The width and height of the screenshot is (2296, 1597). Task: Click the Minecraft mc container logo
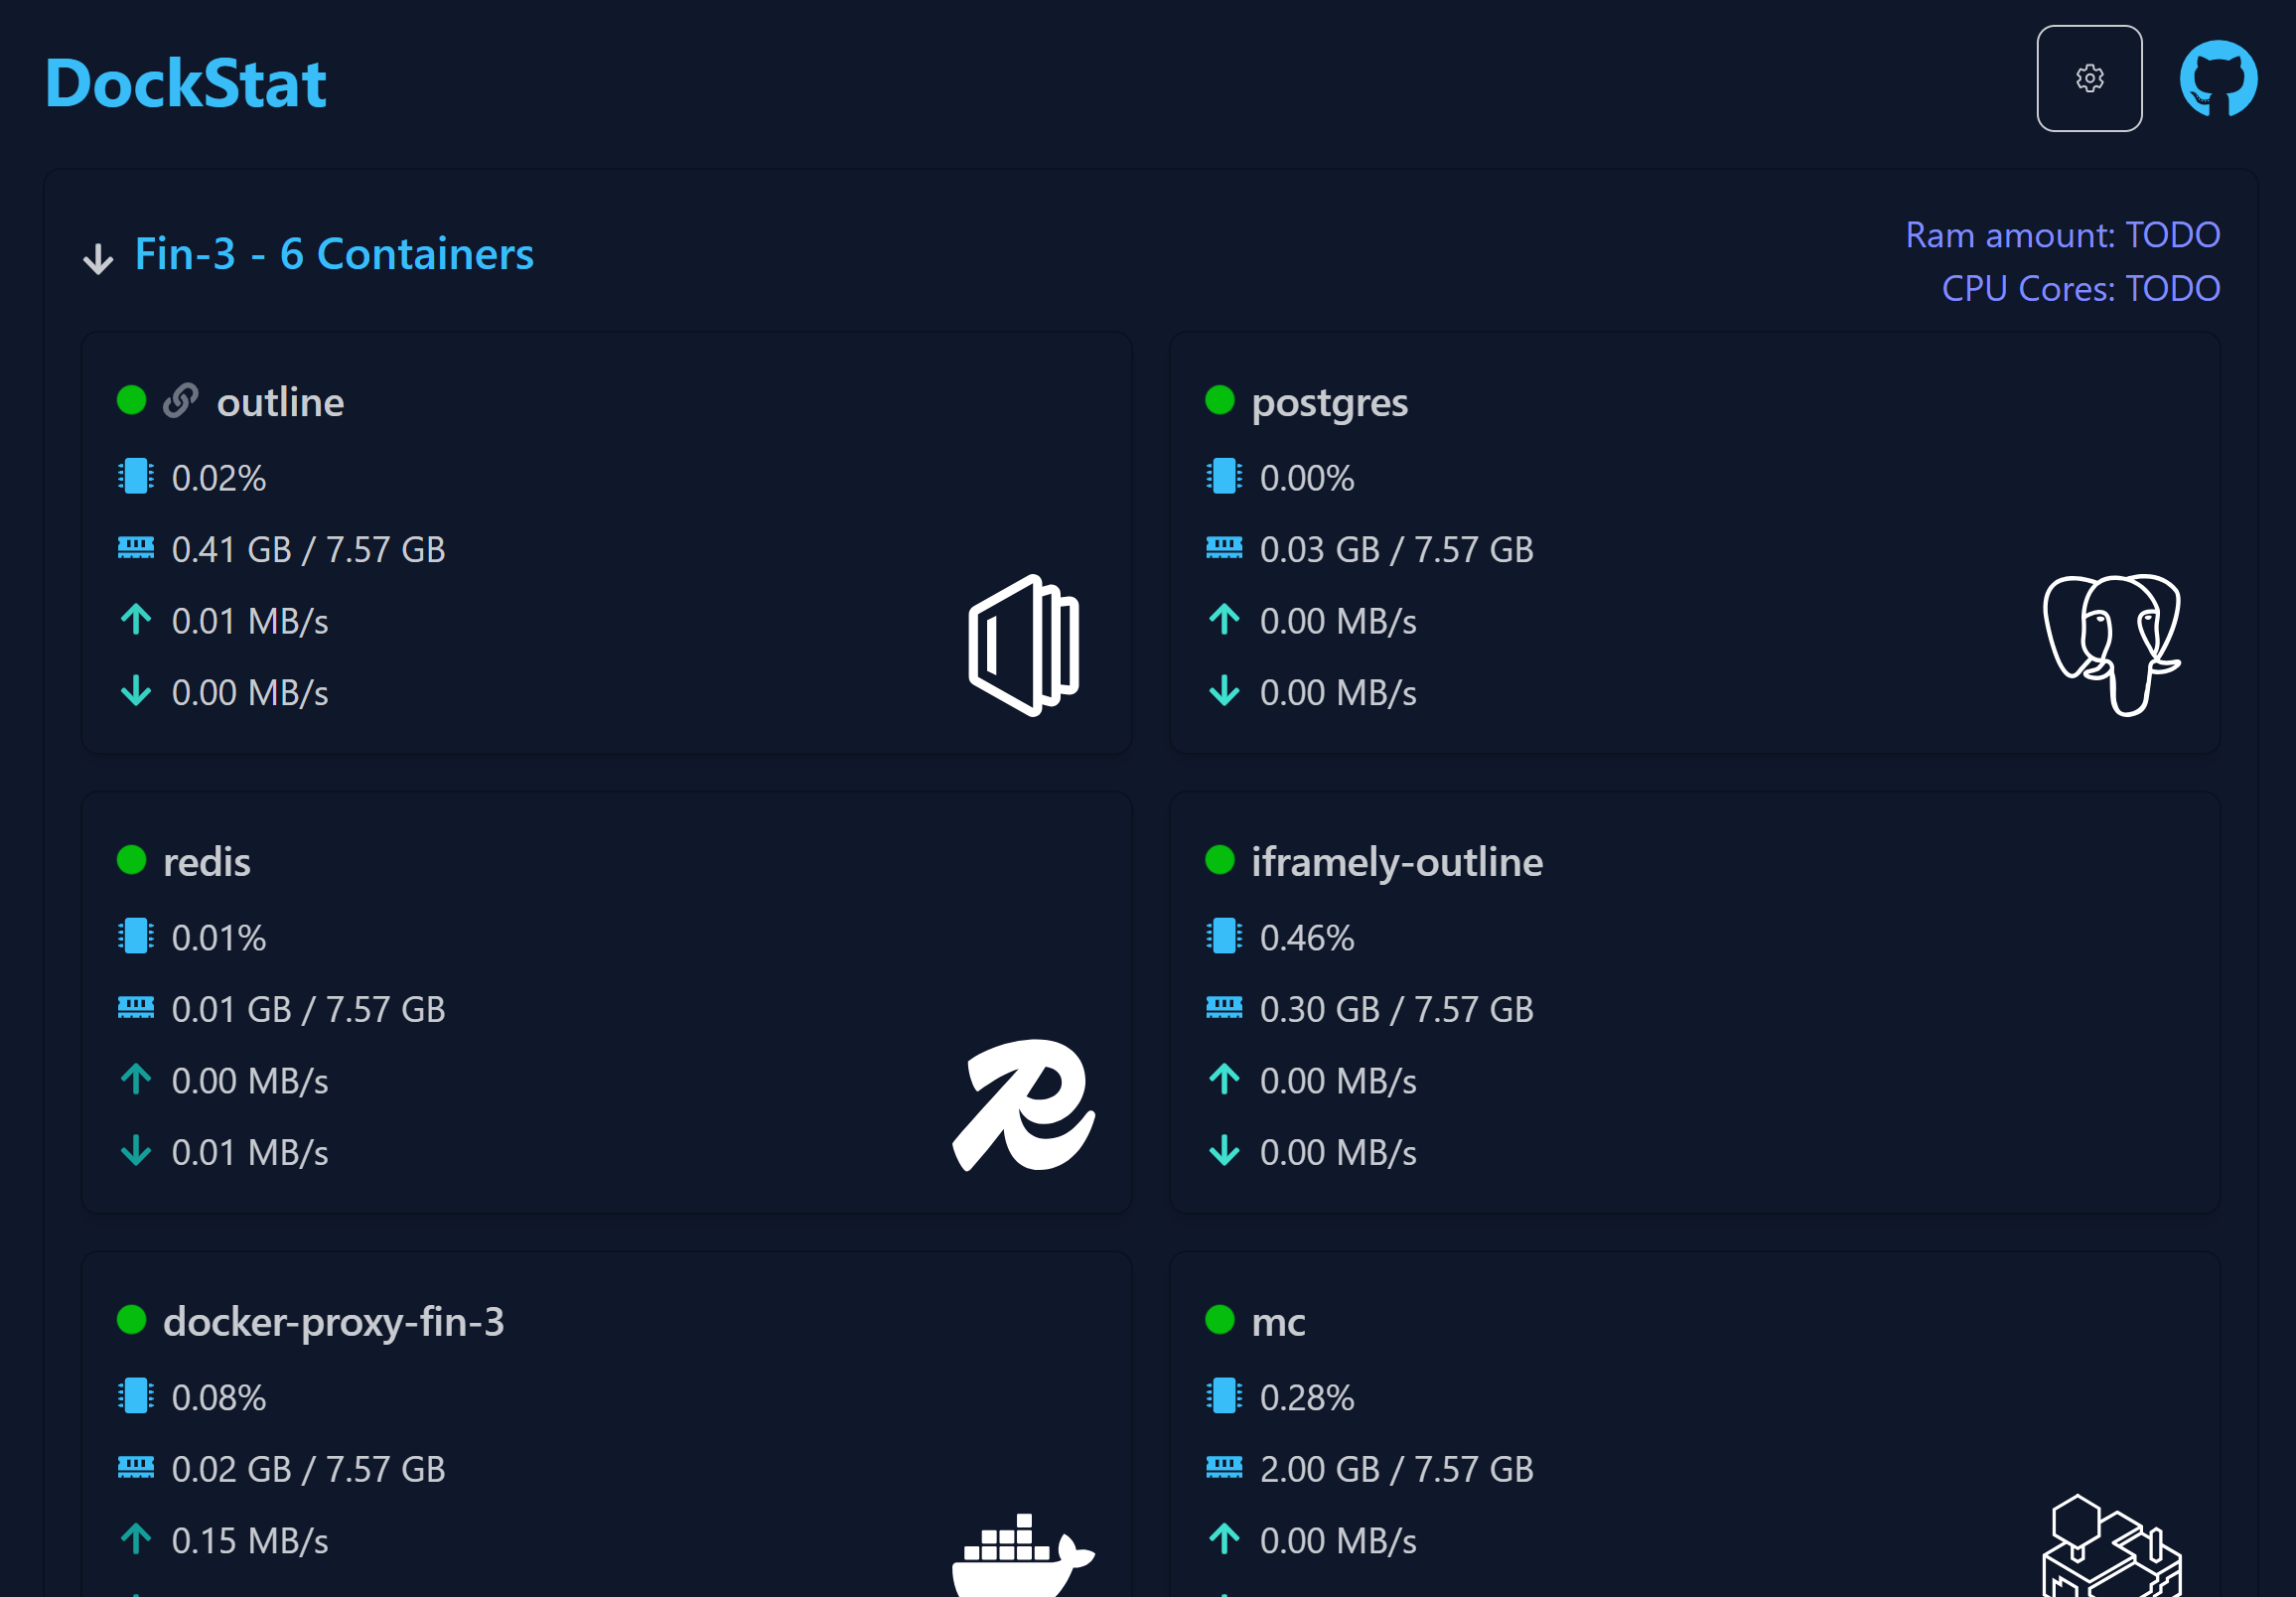2111,1545
